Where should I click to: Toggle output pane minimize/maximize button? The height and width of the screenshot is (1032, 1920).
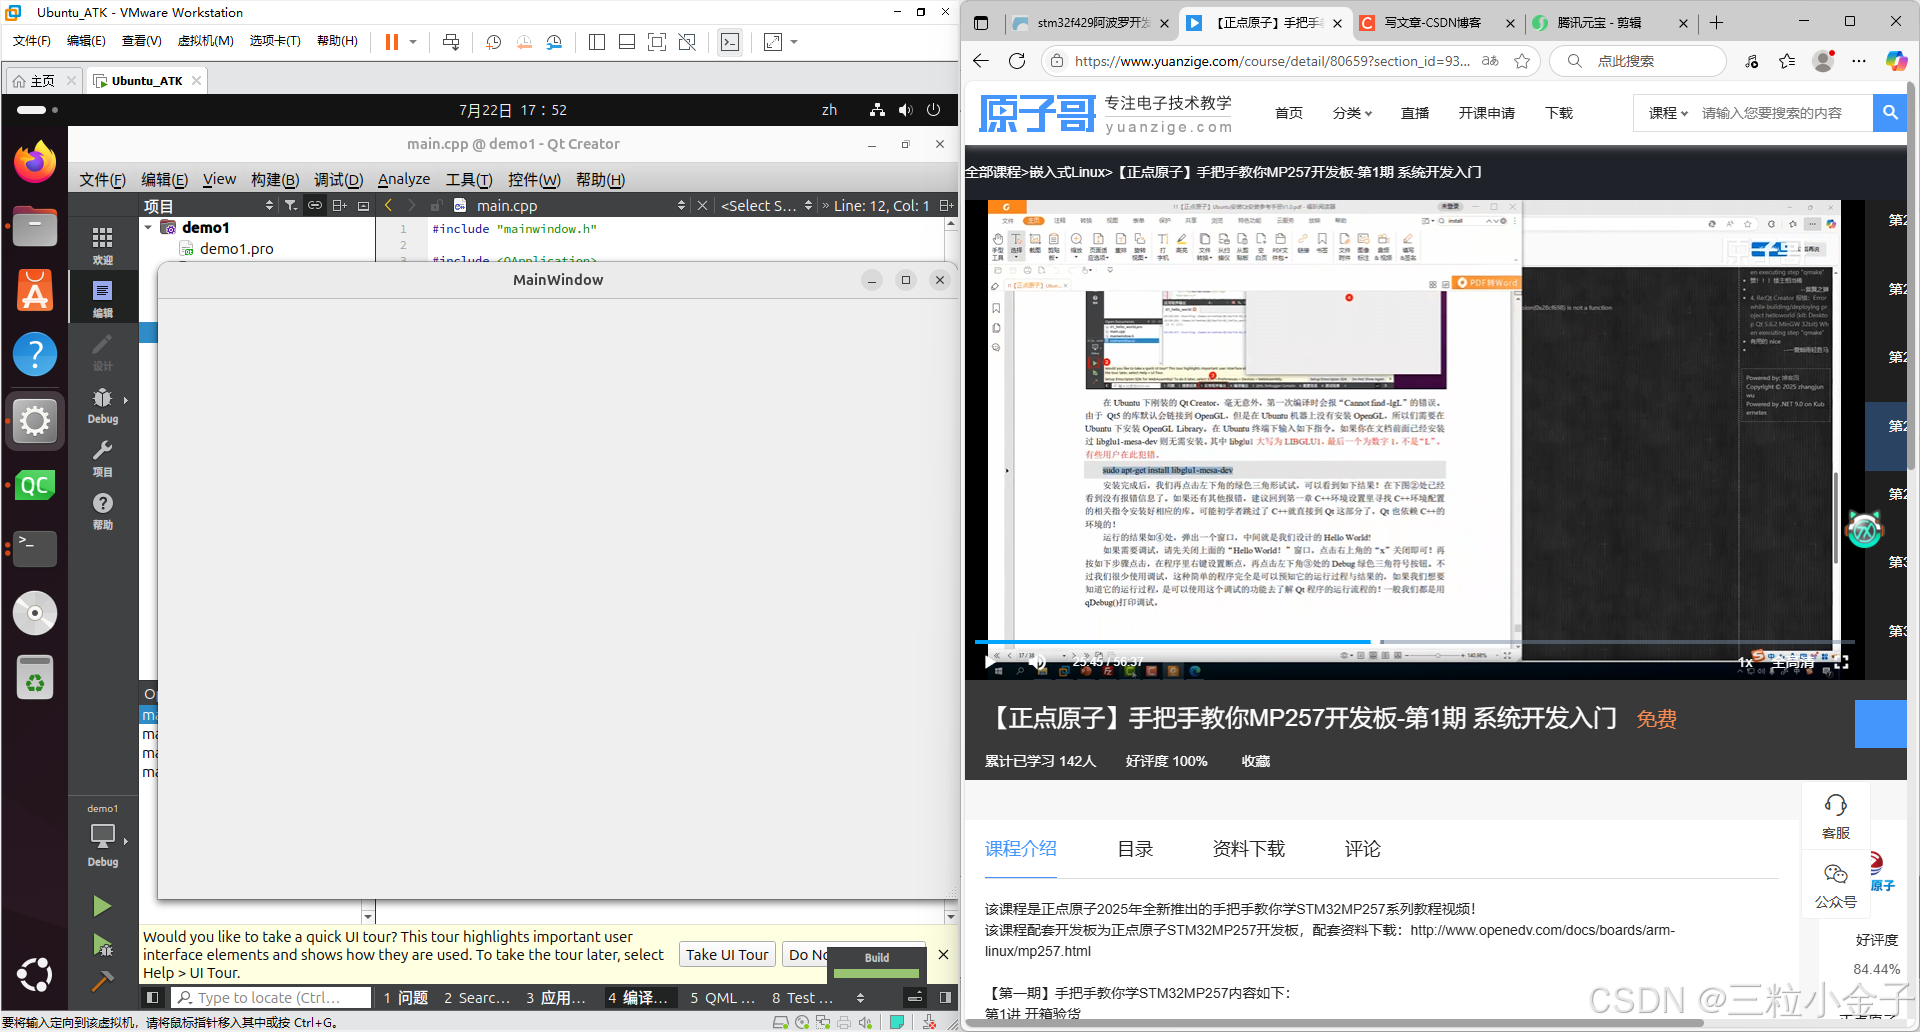tap(915, 997)
